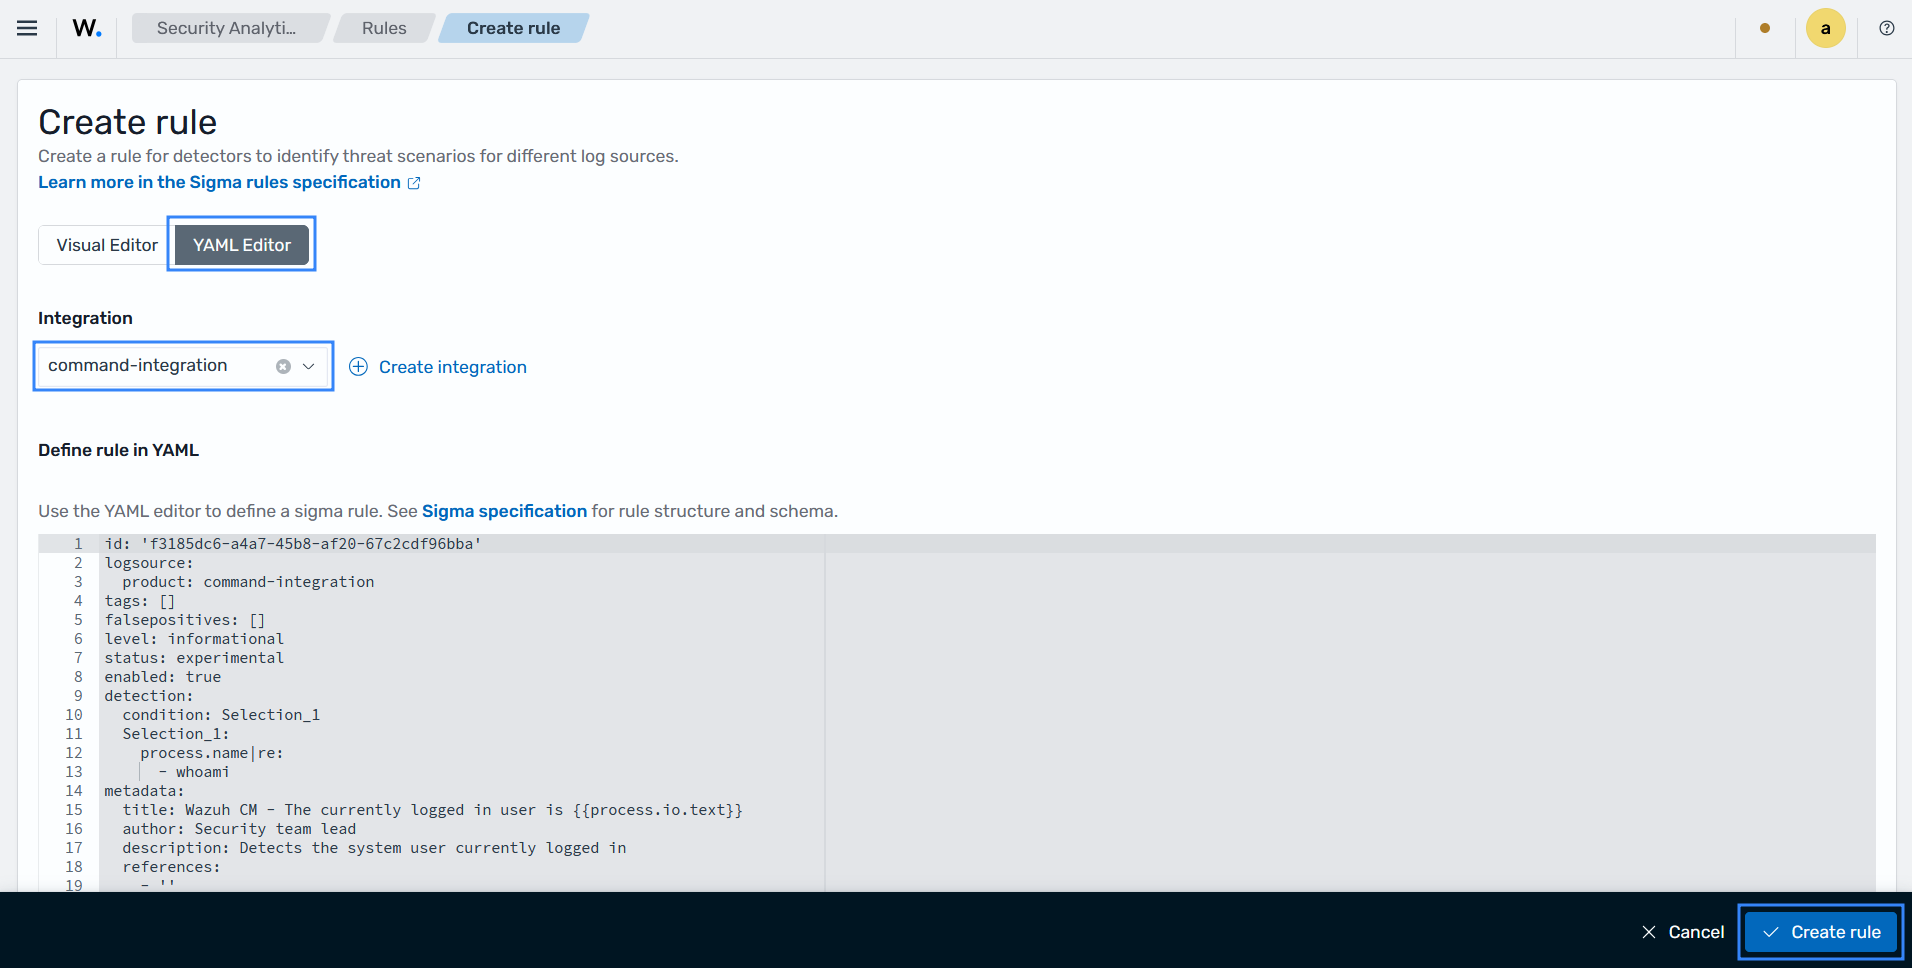This screenshot has height=968, width=1912.
Task: Submit with the Create rule button
Action: (1821, 932)
